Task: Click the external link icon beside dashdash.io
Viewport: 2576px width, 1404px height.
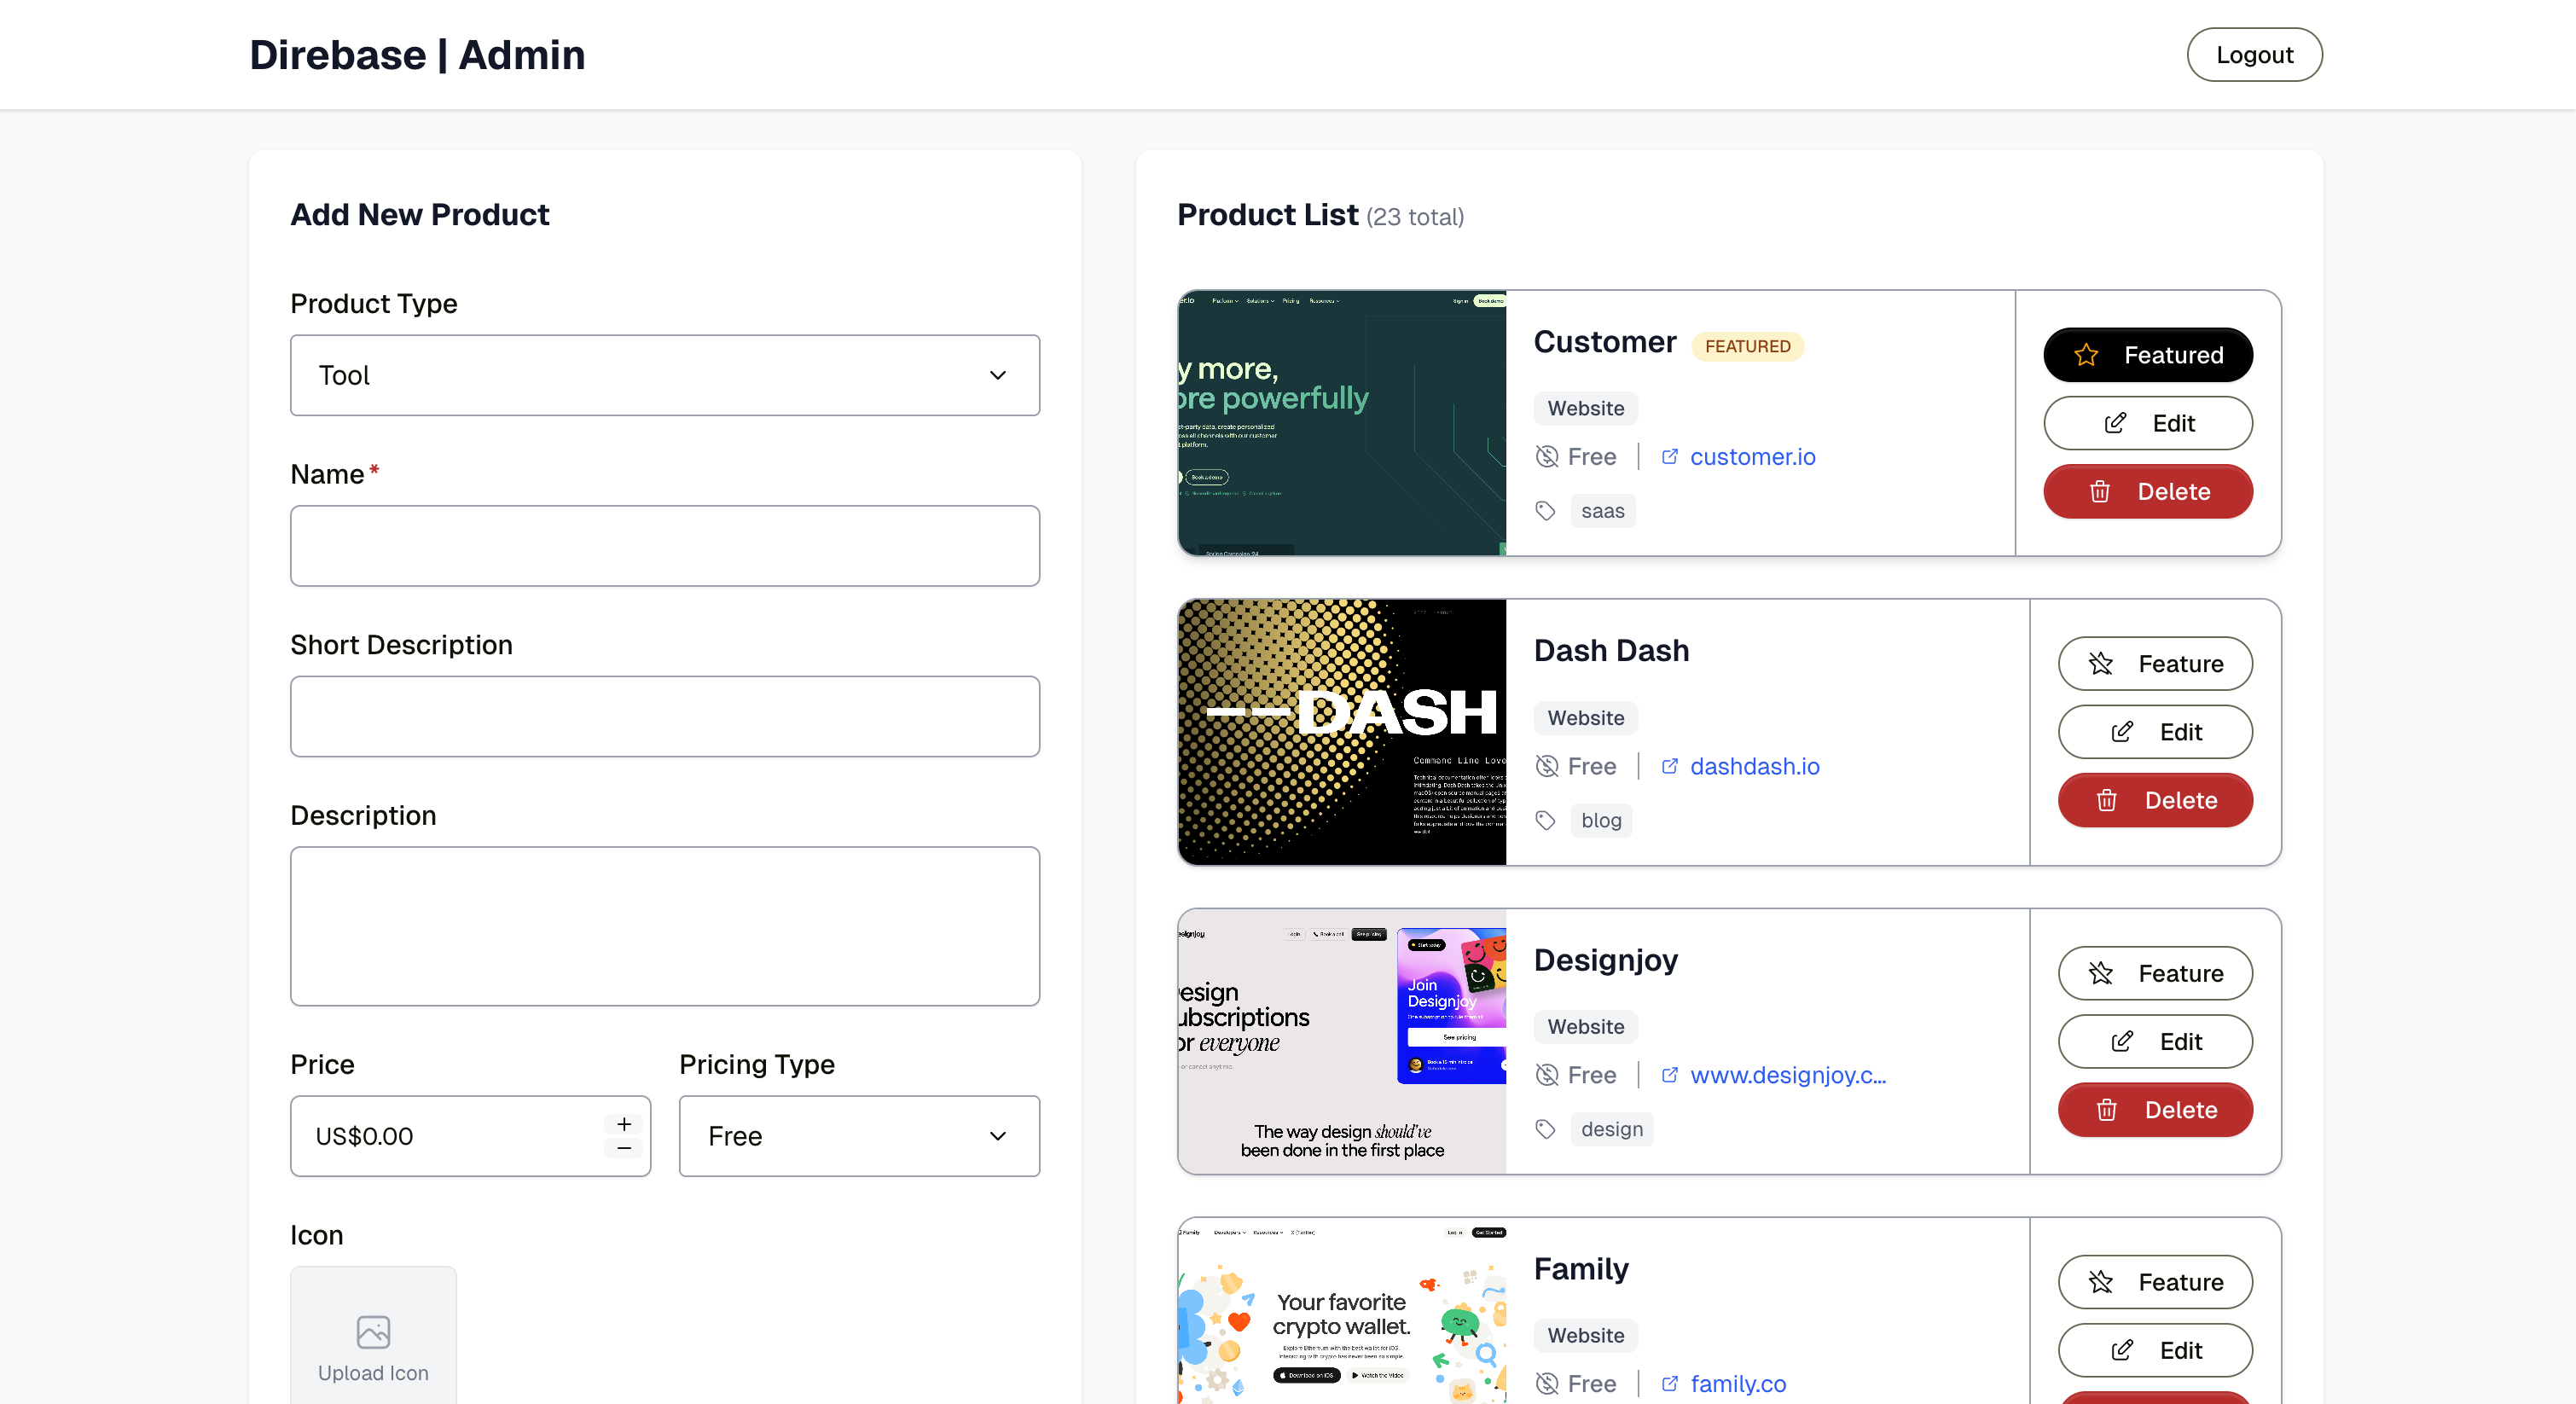Action: [1669, 766]
